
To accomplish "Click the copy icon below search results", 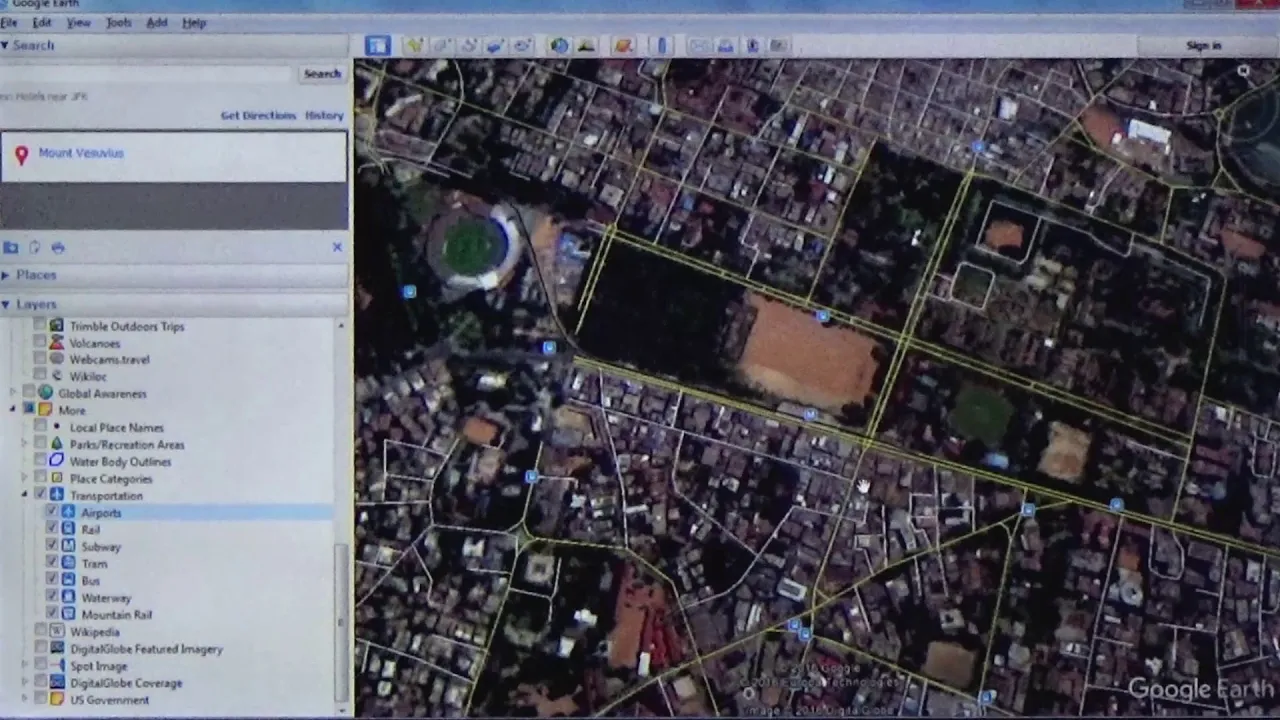I will click(x=35, y=247).
